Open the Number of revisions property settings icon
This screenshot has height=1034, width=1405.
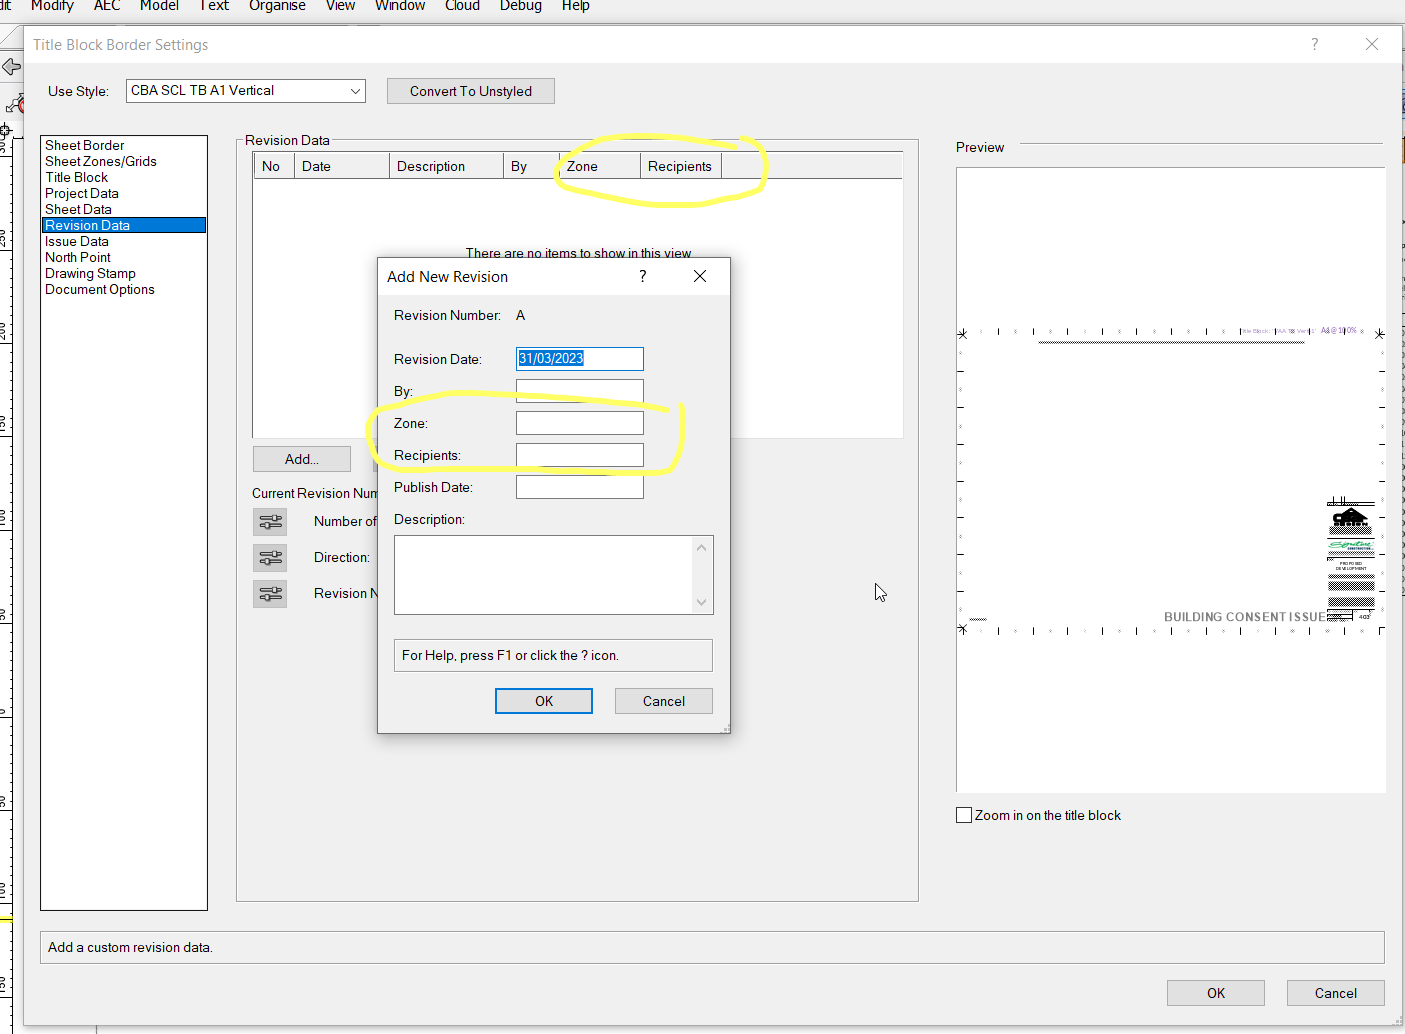[x=270, y=521]
